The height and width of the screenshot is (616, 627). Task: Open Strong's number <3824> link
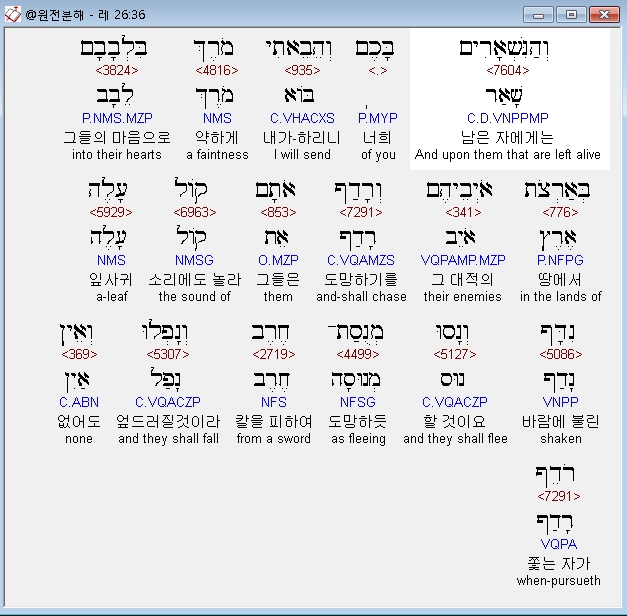pyautogui.click(x=116, y=70)
